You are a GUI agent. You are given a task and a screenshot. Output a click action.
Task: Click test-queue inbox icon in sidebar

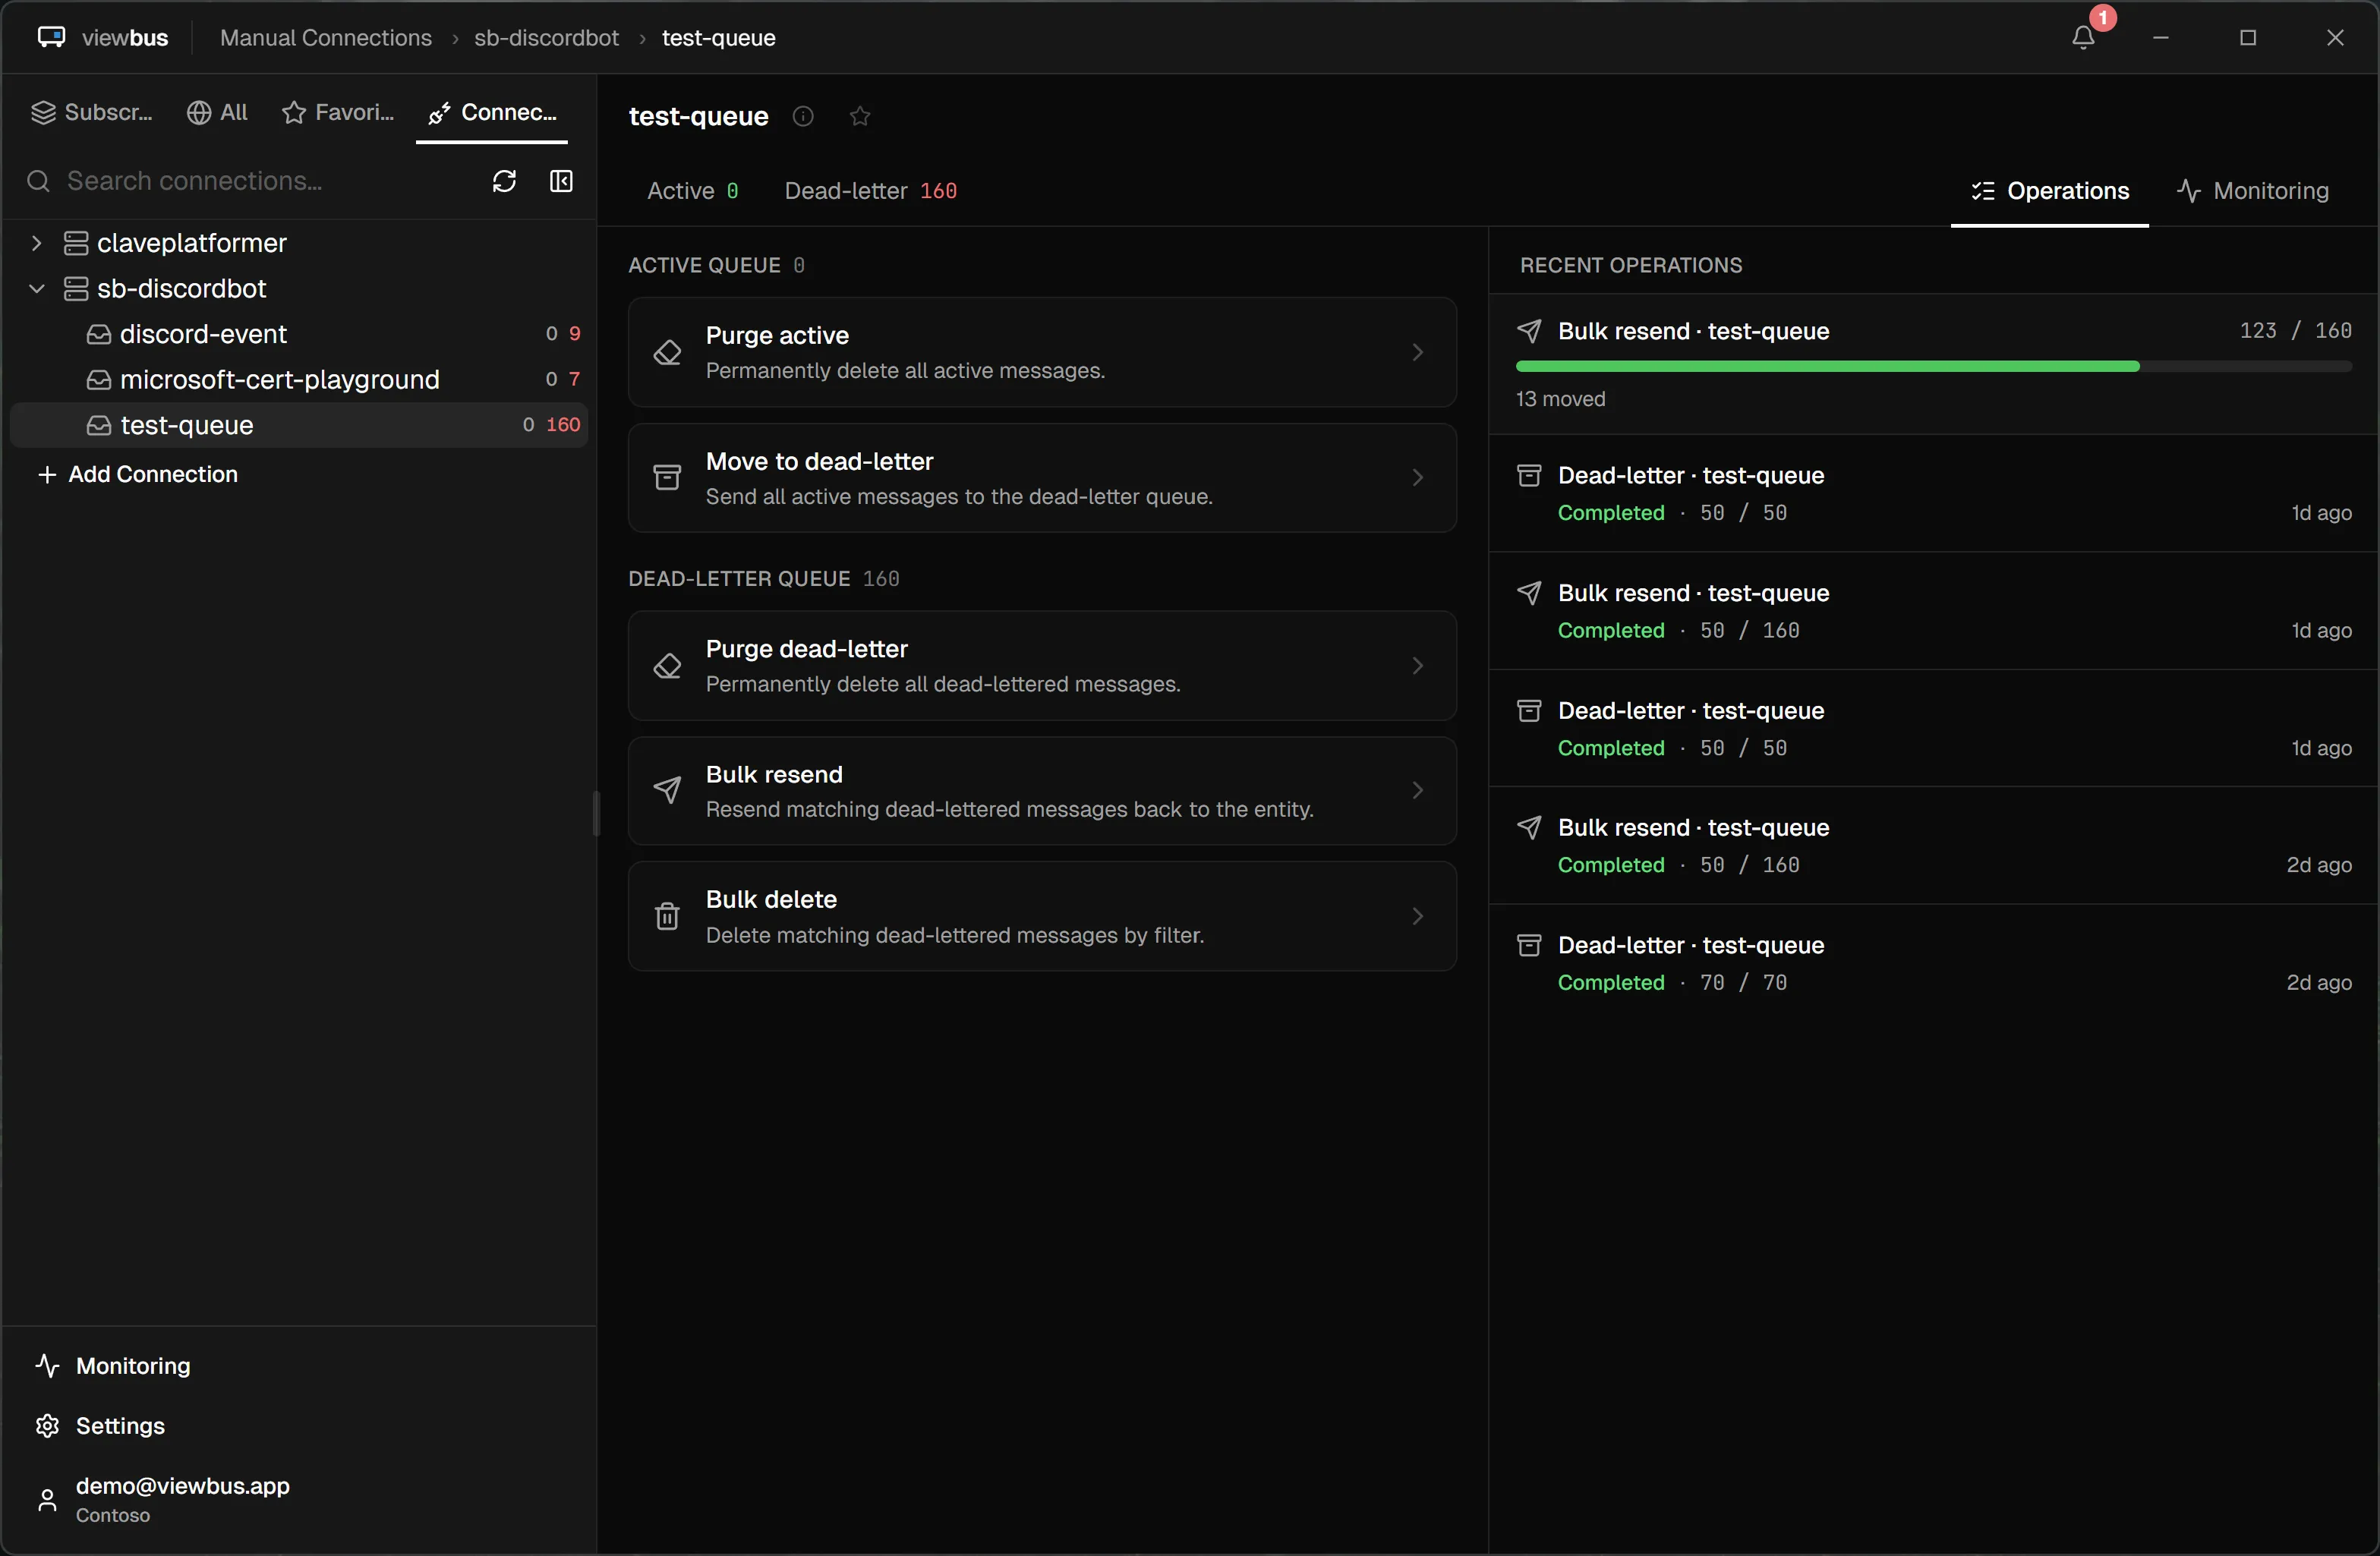[98, 426]
